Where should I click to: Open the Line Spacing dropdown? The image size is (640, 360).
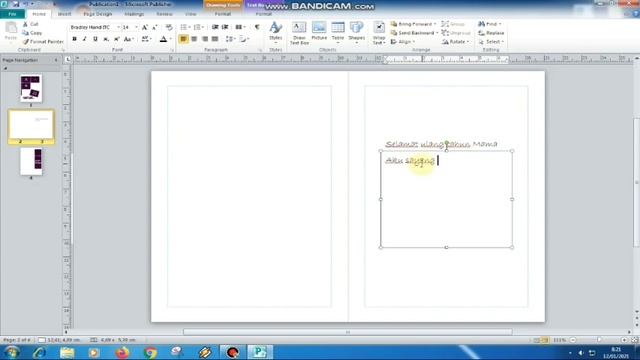pos(231,39)
